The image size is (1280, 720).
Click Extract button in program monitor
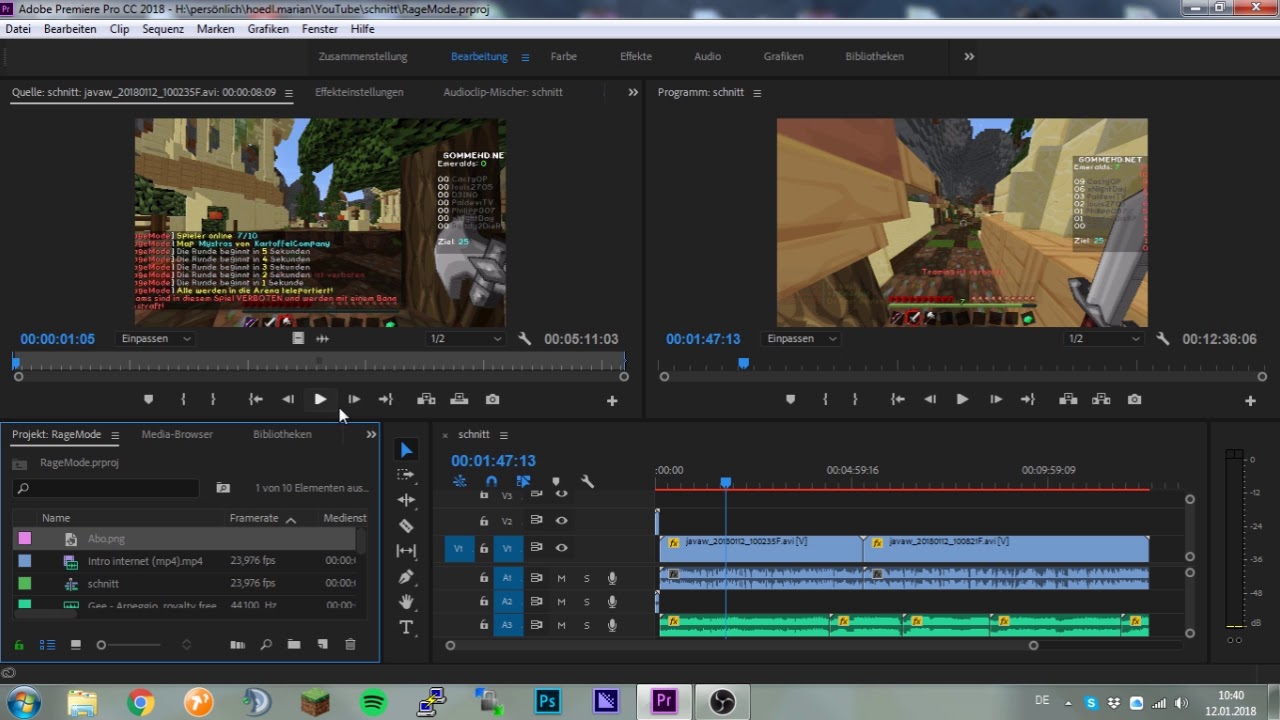1101,399
